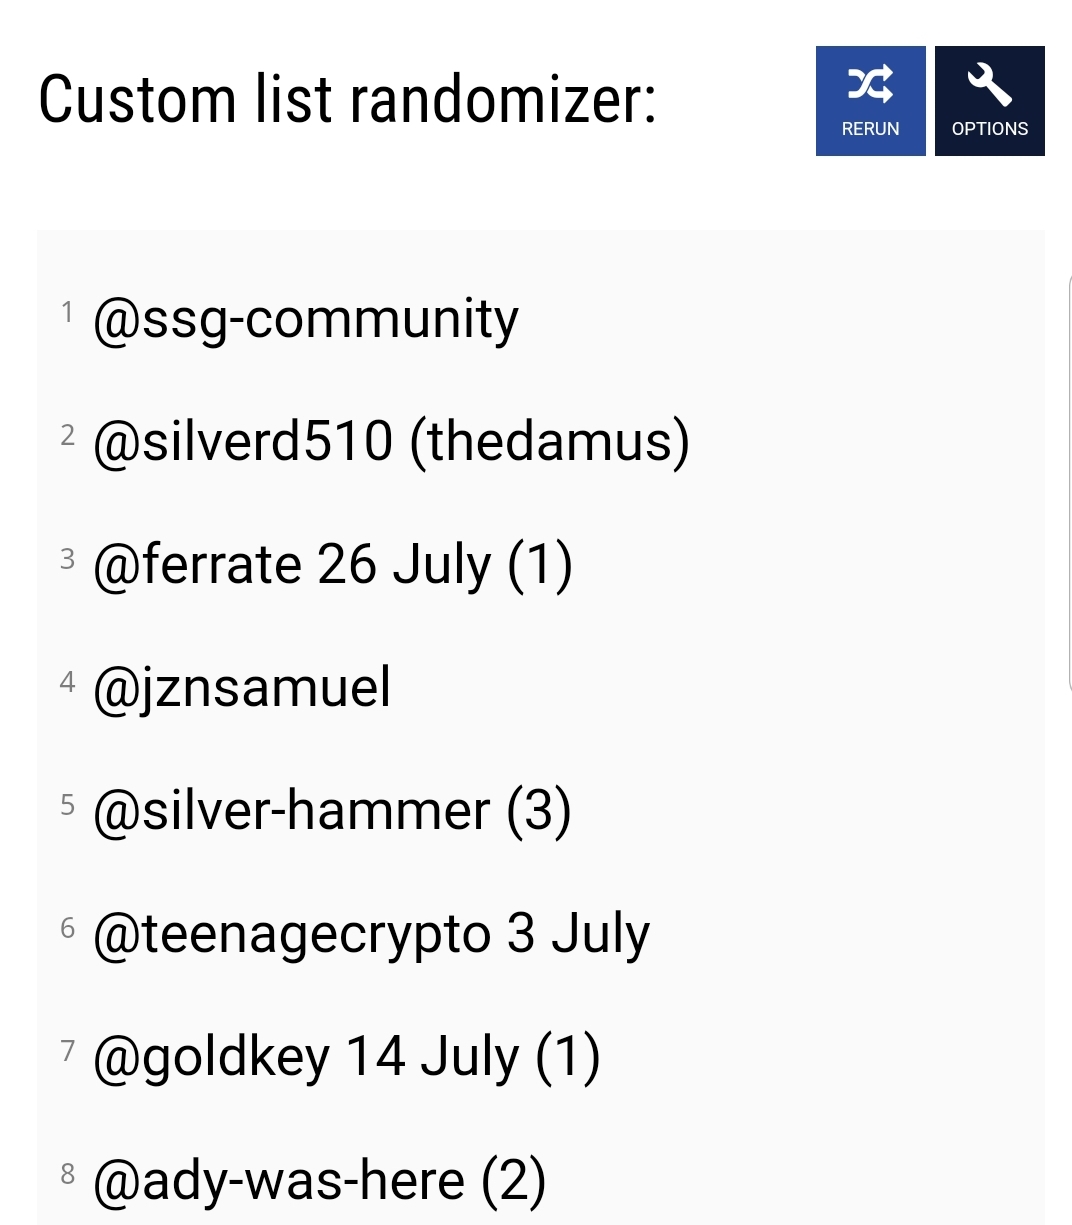Click the RERUN button label
This screenshot has width=1072, height=1225.
pyautogui.click(x=870, y=129)
